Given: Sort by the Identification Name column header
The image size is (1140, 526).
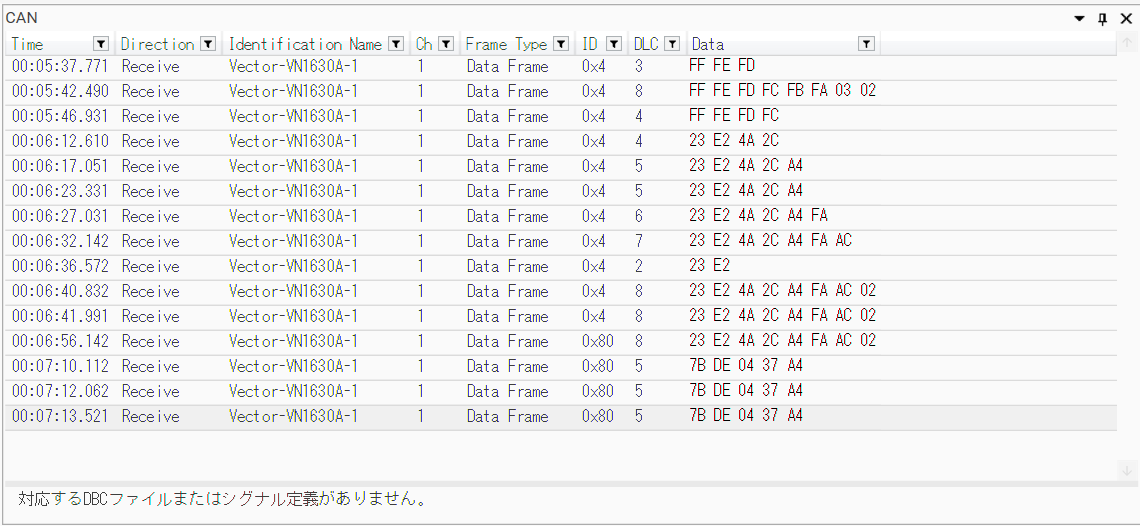Looking at the screenshot, I should tap(305, 44).
